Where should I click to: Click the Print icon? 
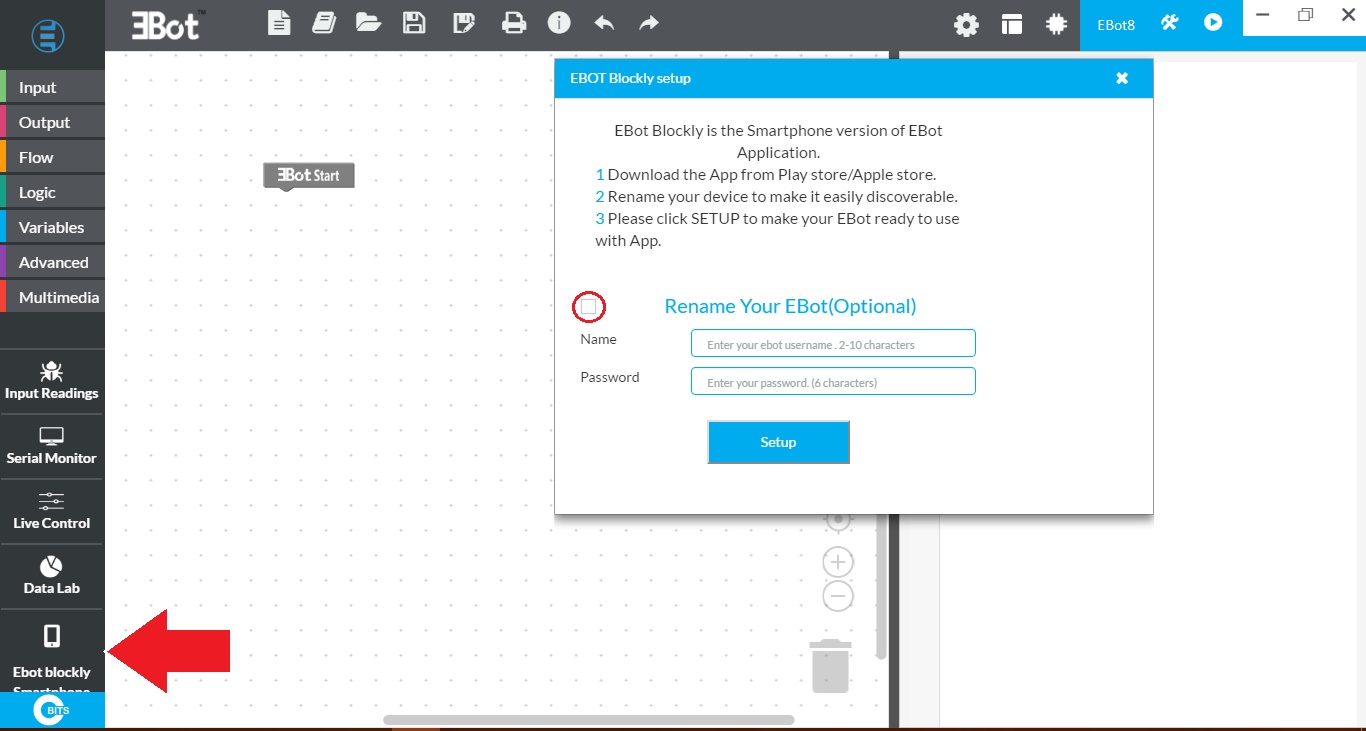tap(514, 22)
